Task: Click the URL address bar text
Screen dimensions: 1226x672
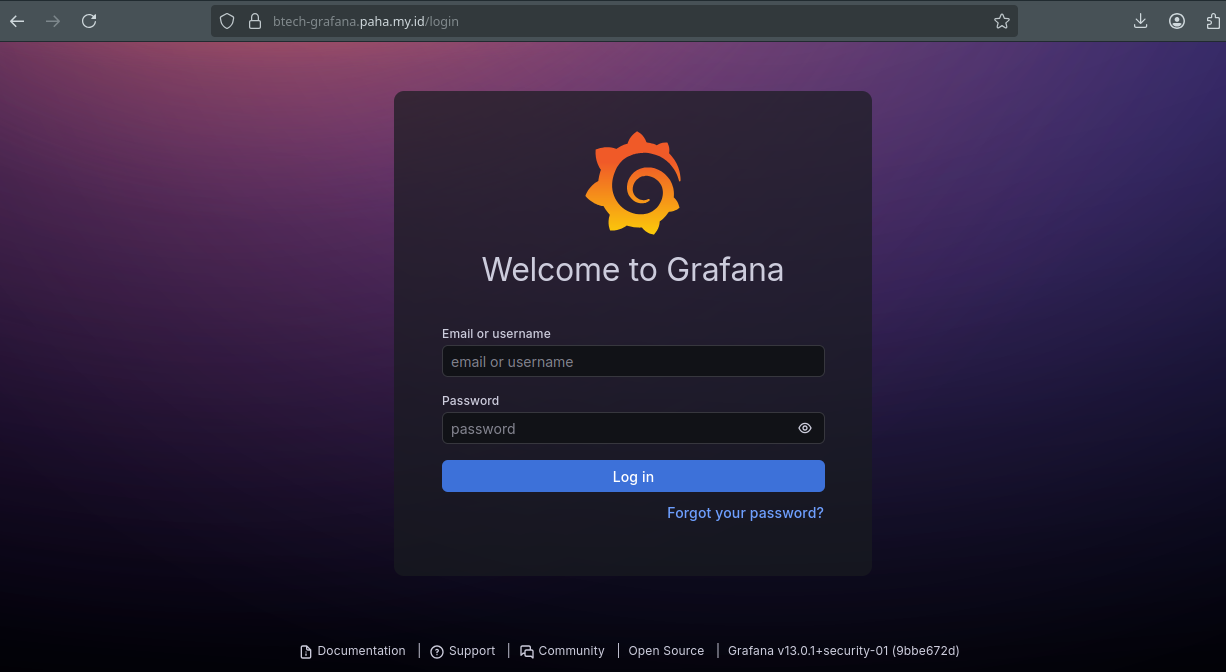Action: pyautogui.click(x=366, y=21)
